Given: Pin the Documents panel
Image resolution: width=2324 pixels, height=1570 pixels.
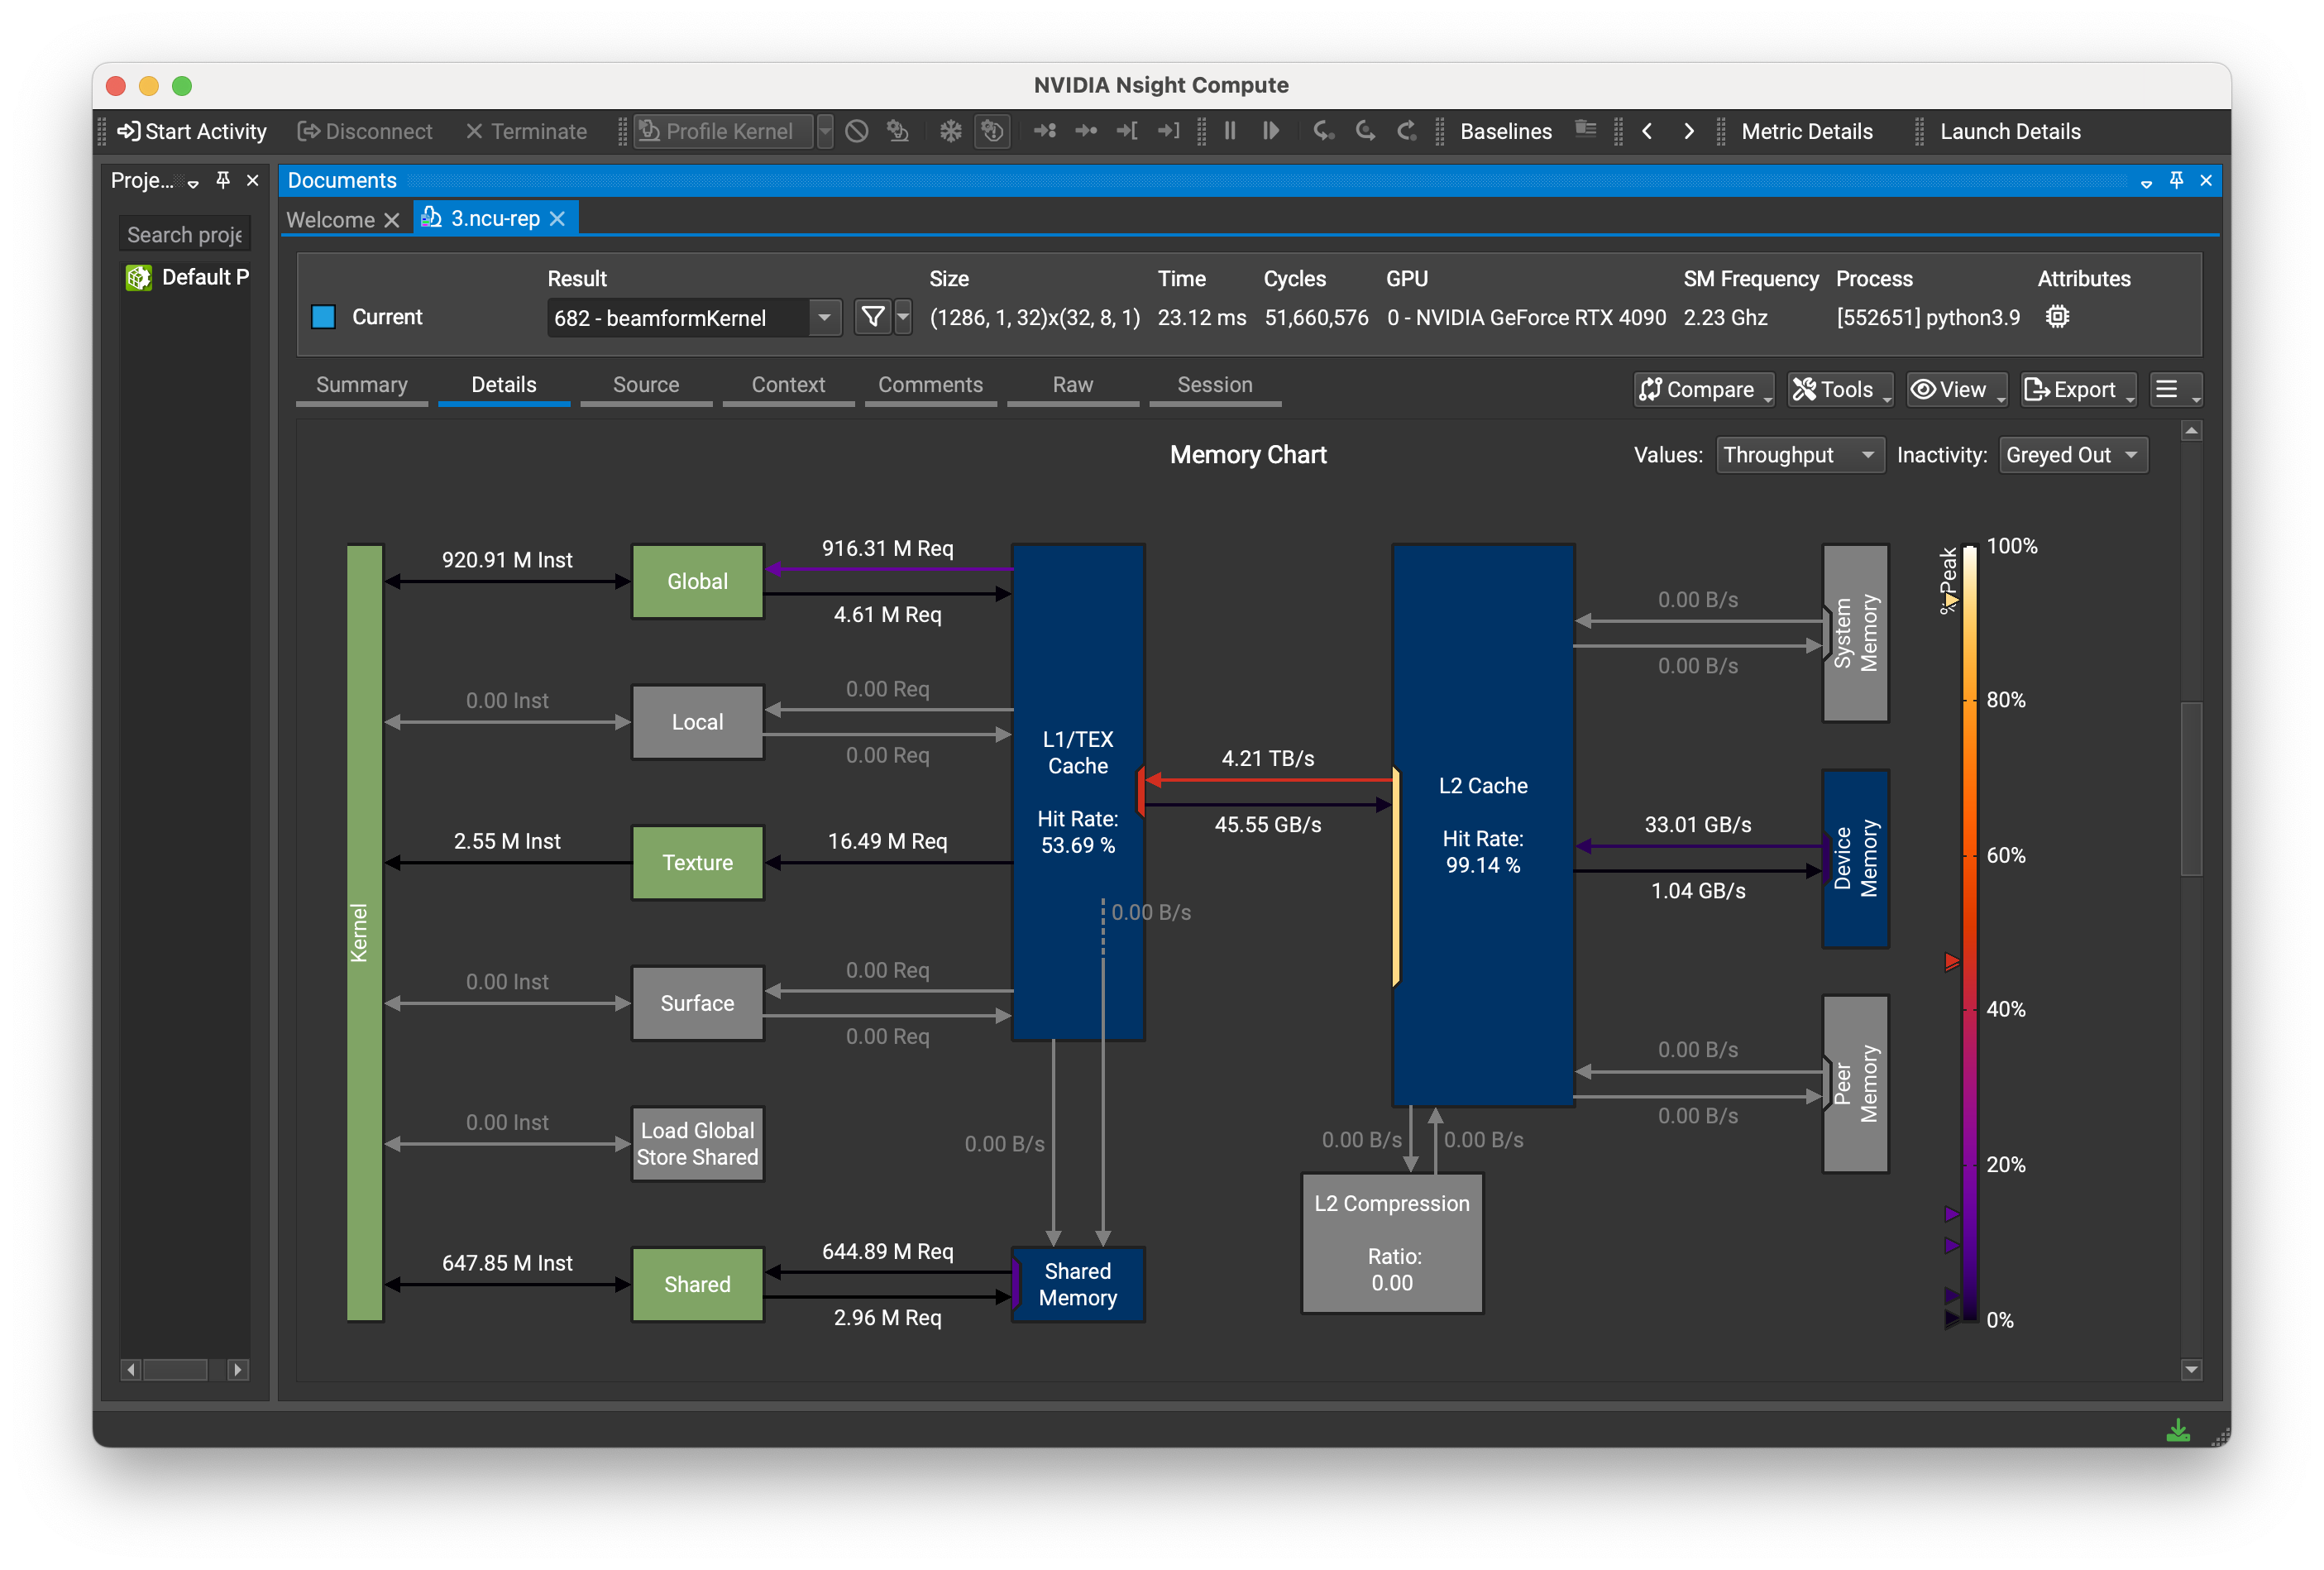Looking at the screenshot, I should [x=2176, y=181].
